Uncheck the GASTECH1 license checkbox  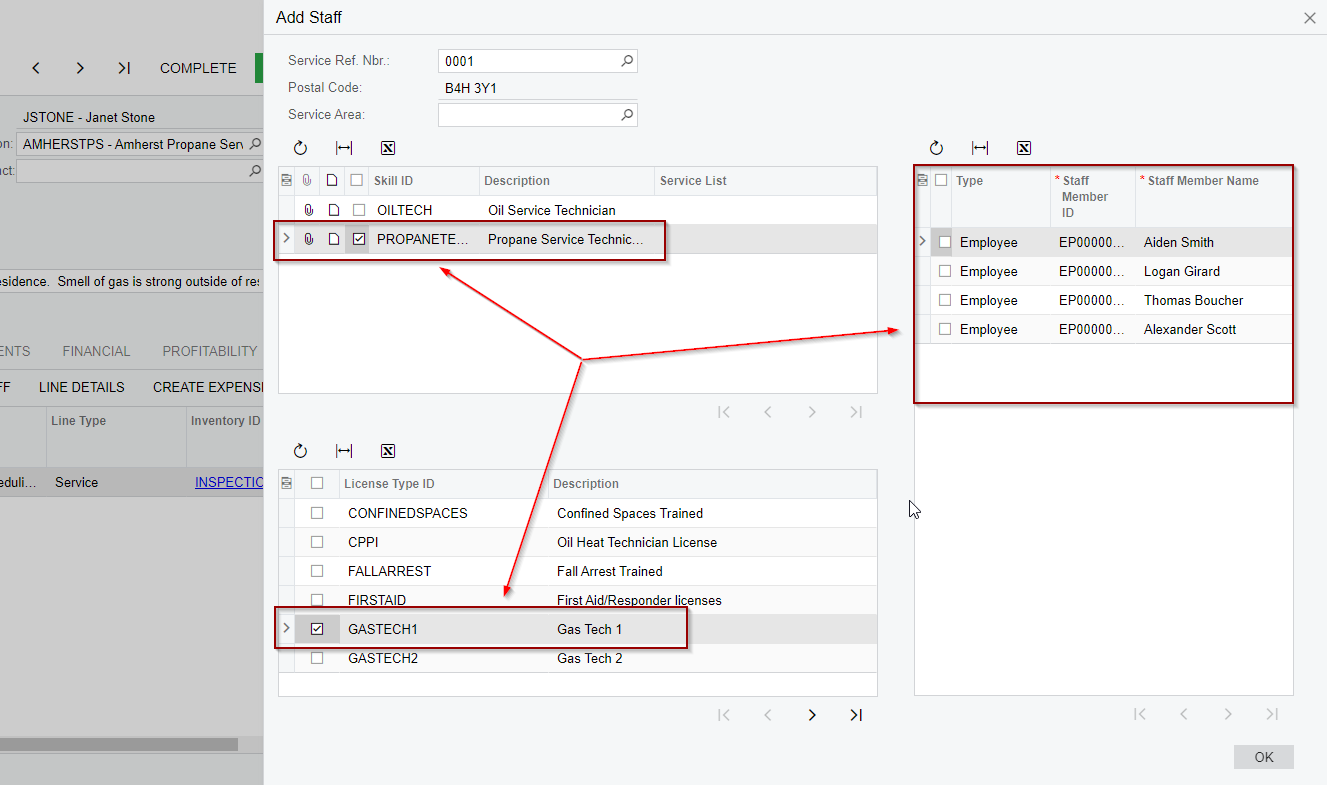coord(317,629)
